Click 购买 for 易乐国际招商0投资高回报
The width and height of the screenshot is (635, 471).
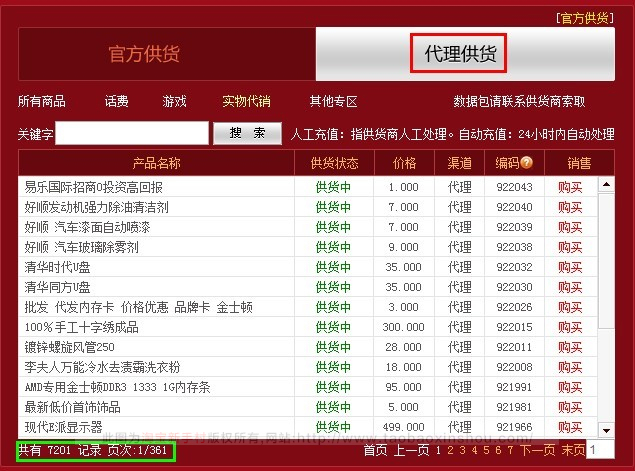570,187
